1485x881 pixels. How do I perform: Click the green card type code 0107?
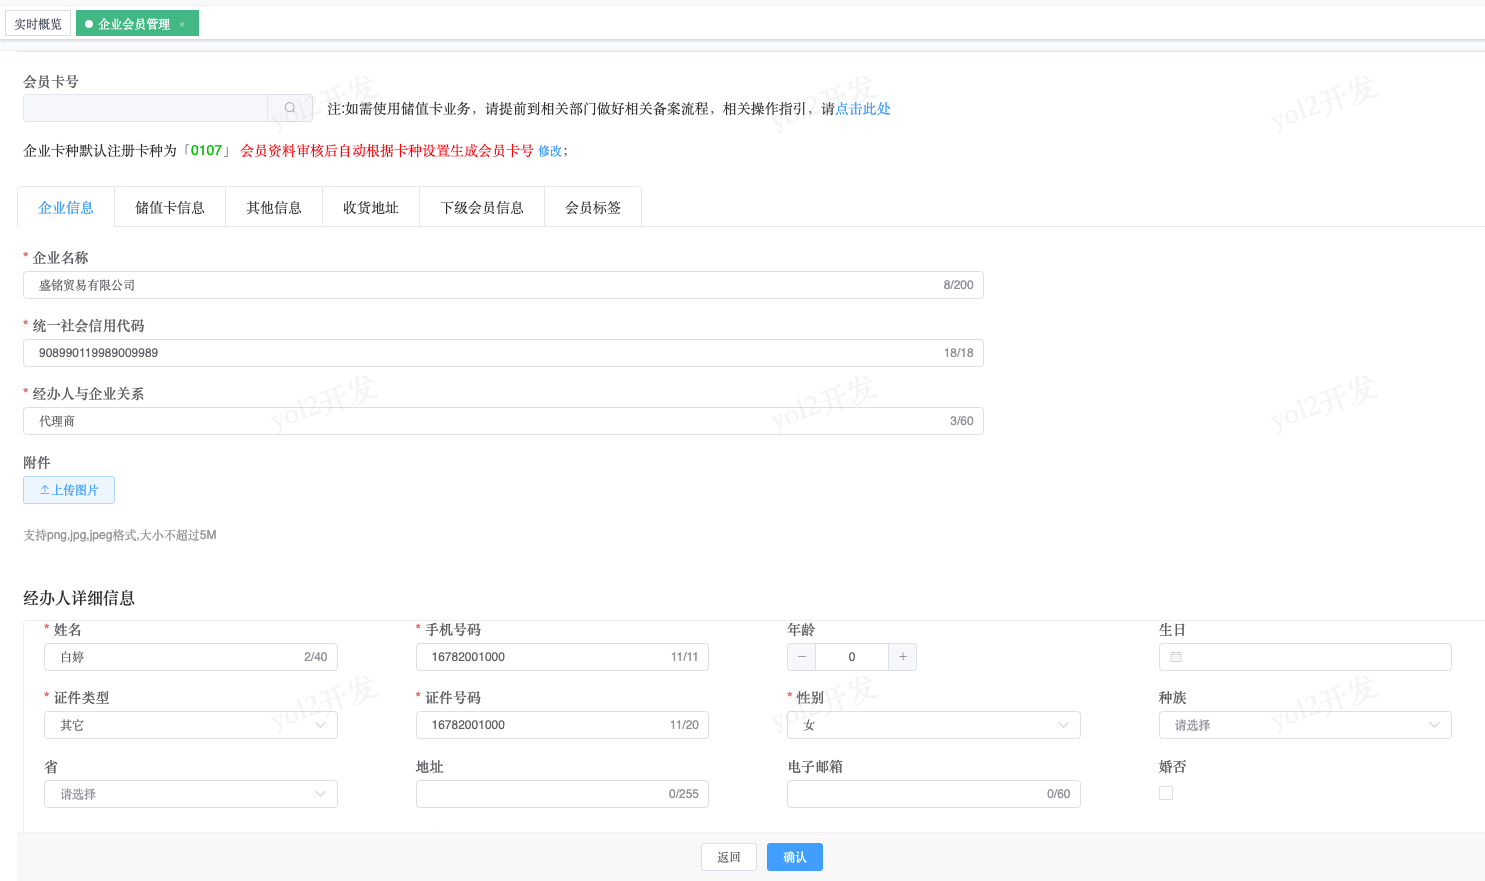(206, 151)
